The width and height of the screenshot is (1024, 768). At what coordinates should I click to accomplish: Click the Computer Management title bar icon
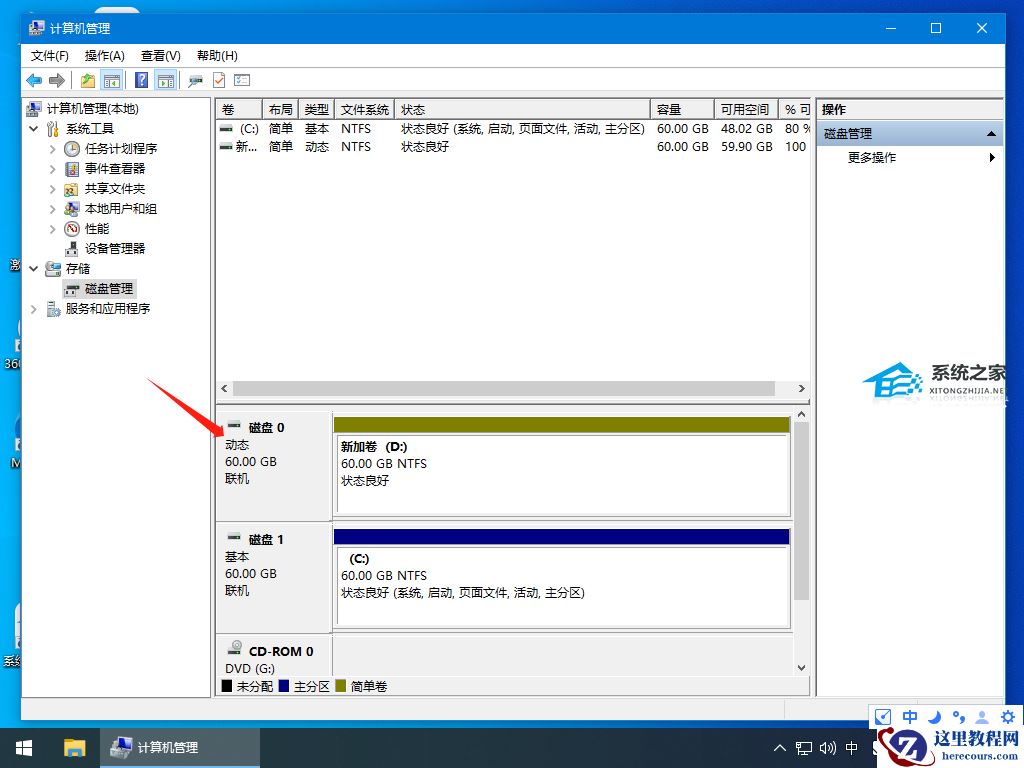pos(37,27)
